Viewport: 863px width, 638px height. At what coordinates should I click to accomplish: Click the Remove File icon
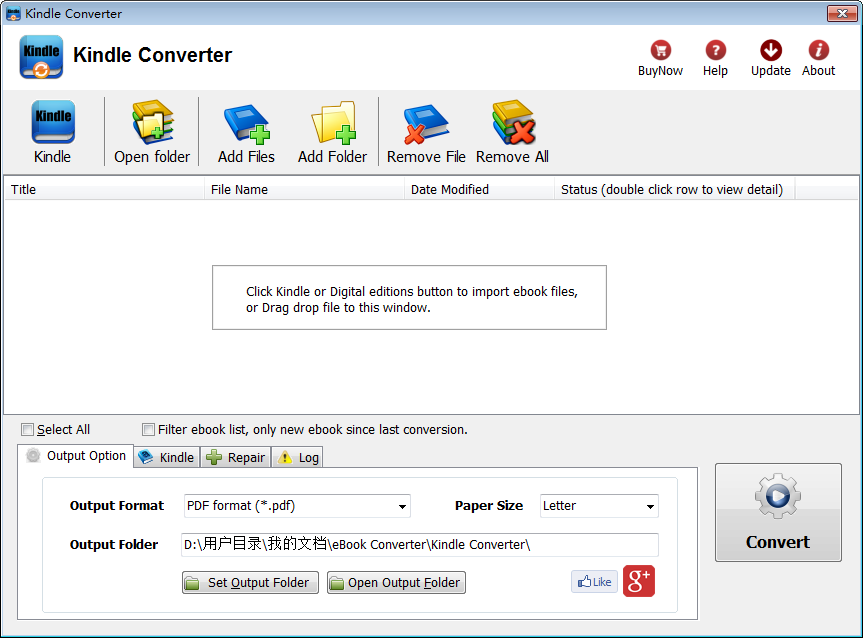coord(426,124)
